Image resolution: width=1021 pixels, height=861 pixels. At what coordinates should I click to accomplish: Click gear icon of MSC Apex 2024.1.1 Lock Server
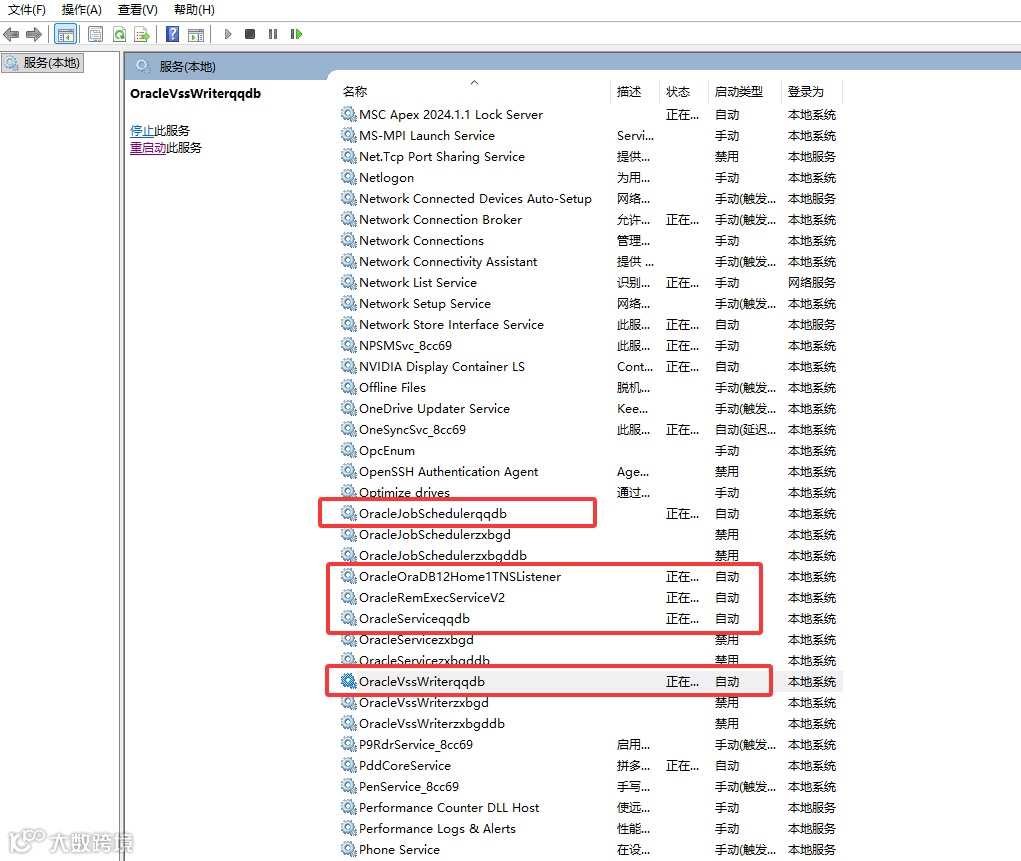point(349,114)
